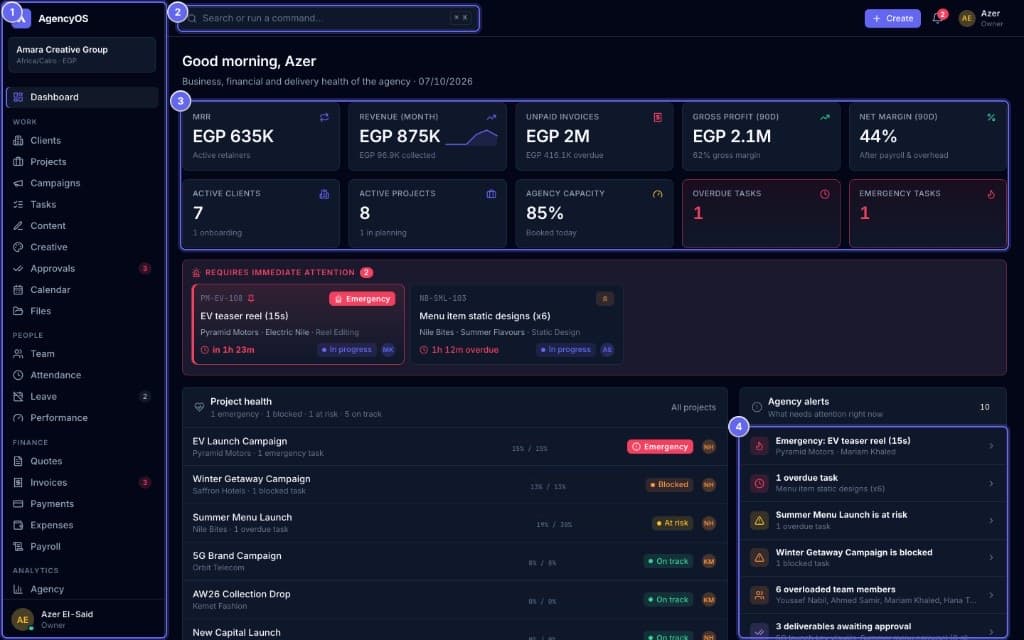Open the Amara Creative Group workspace switcher
Viewport: 1024px width, 640px height.
coord(82,54)
